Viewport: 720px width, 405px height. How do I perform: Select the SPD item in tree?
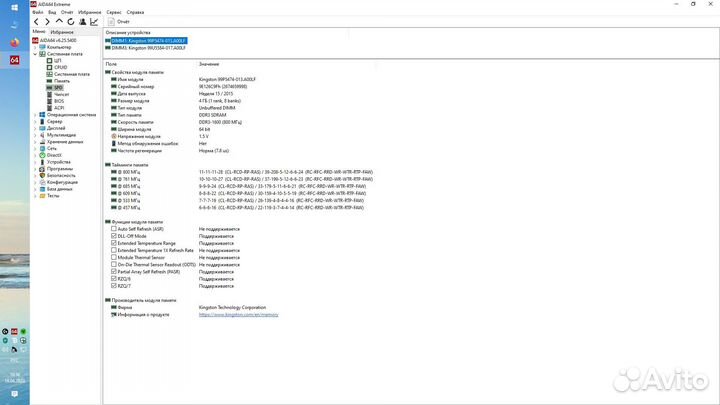(x=58, y=87)
